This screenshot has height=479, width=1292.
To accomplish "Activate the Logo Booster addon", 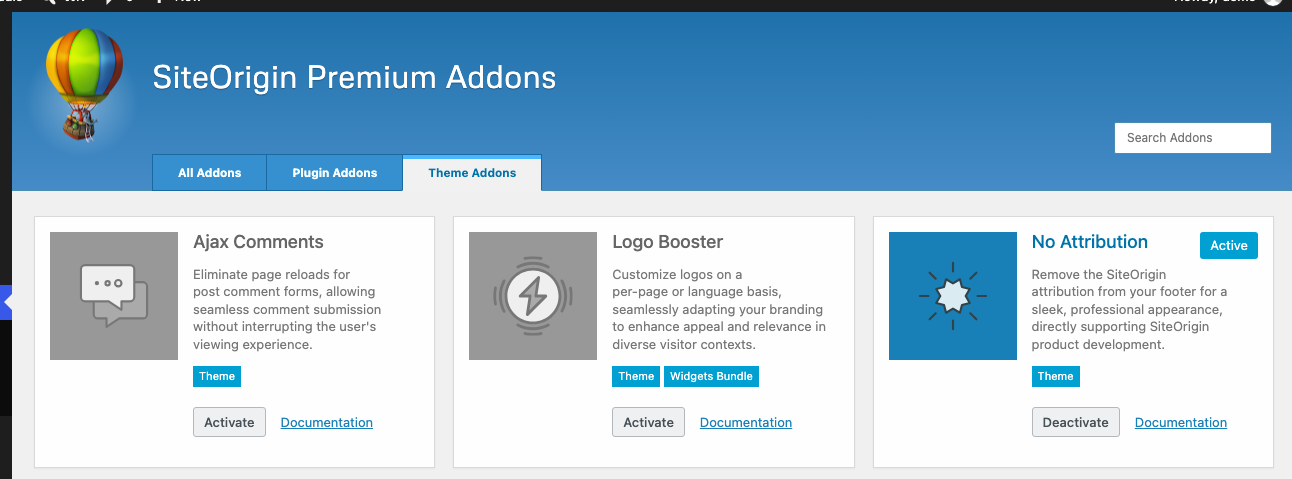I will (649, 422).
